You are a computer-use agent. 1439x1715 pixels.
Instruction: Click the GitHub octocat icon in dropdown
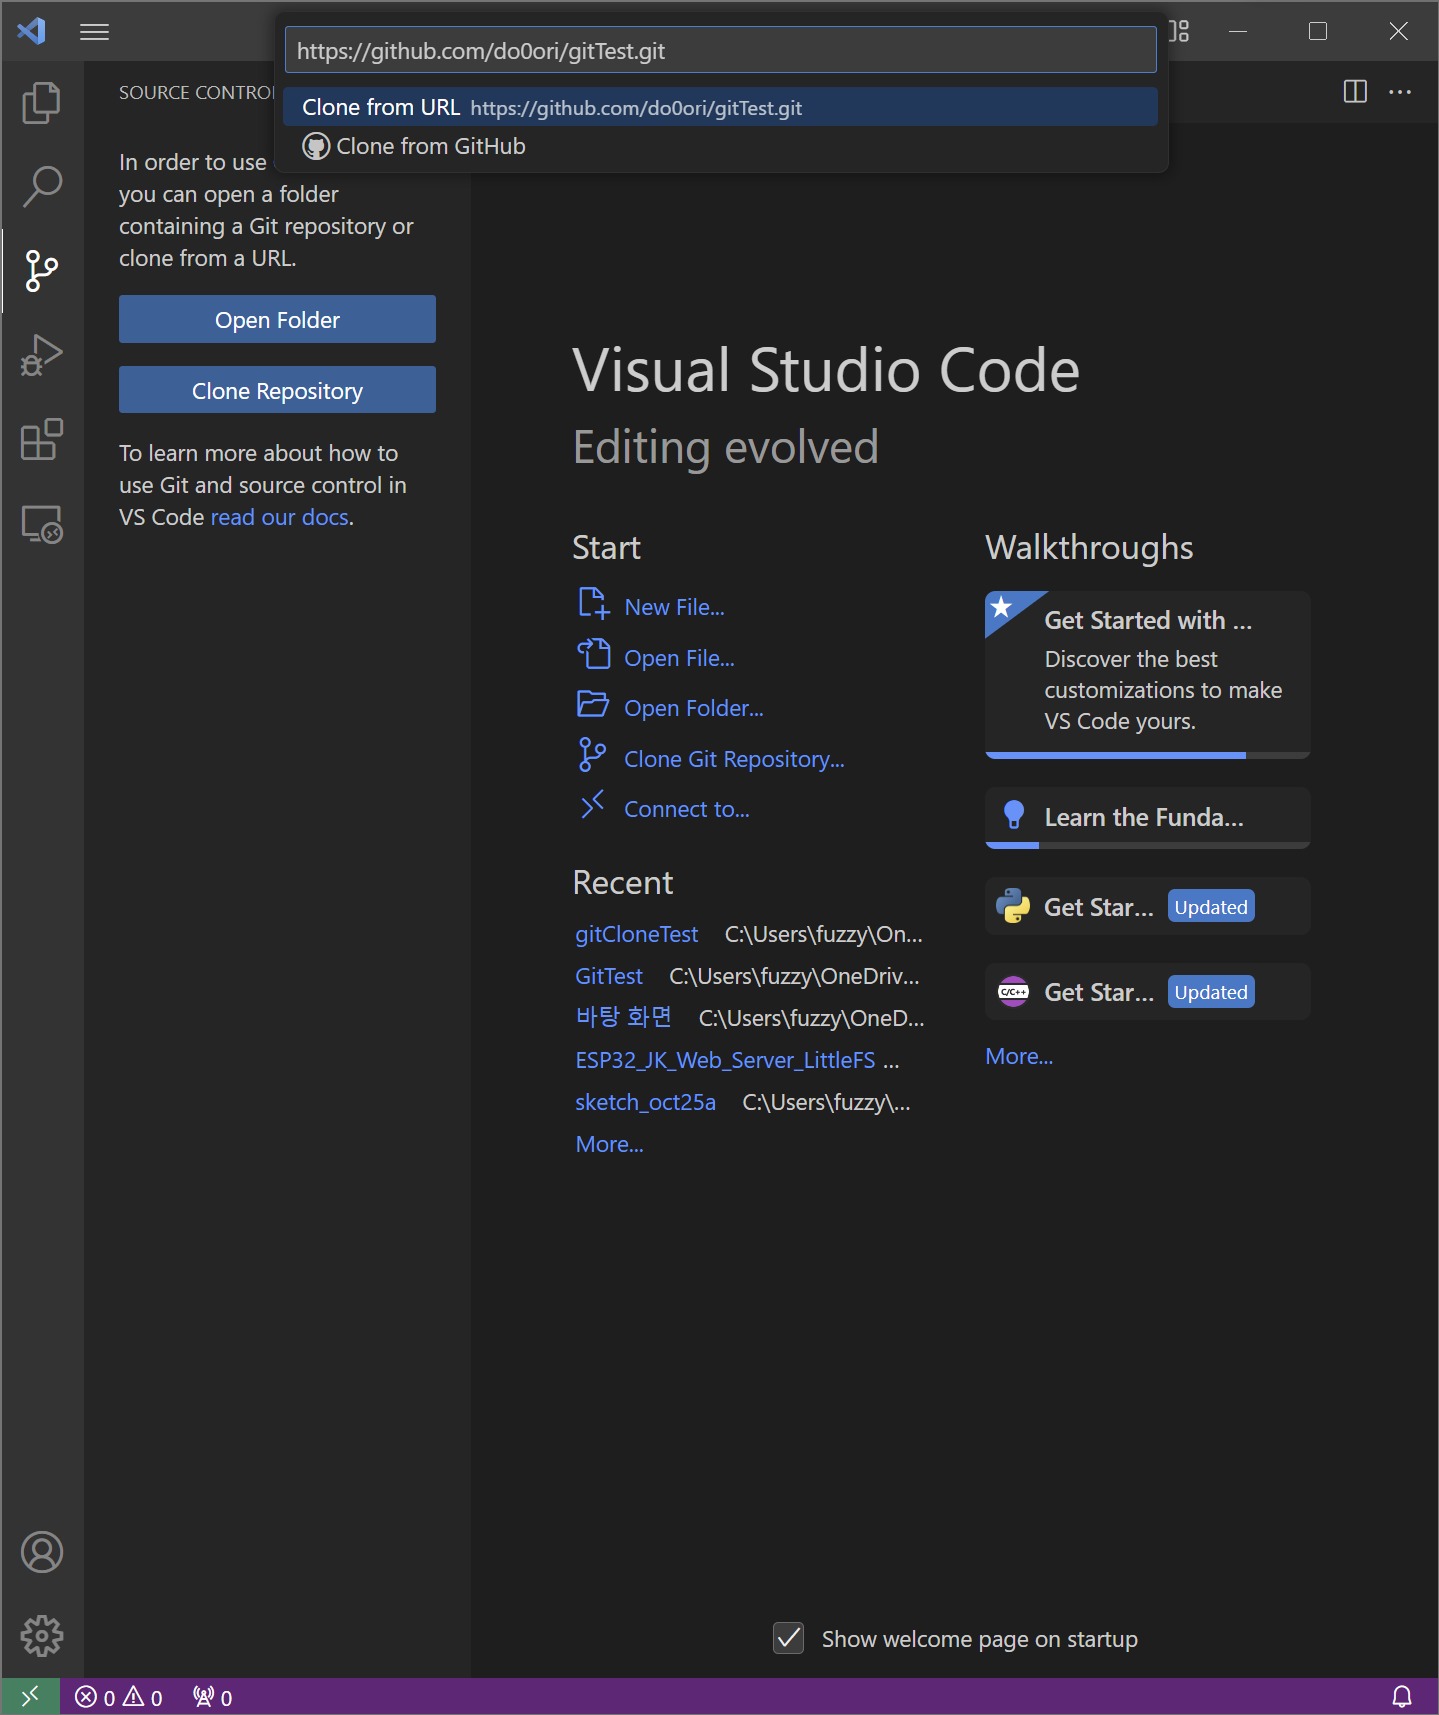click(316, 147)
